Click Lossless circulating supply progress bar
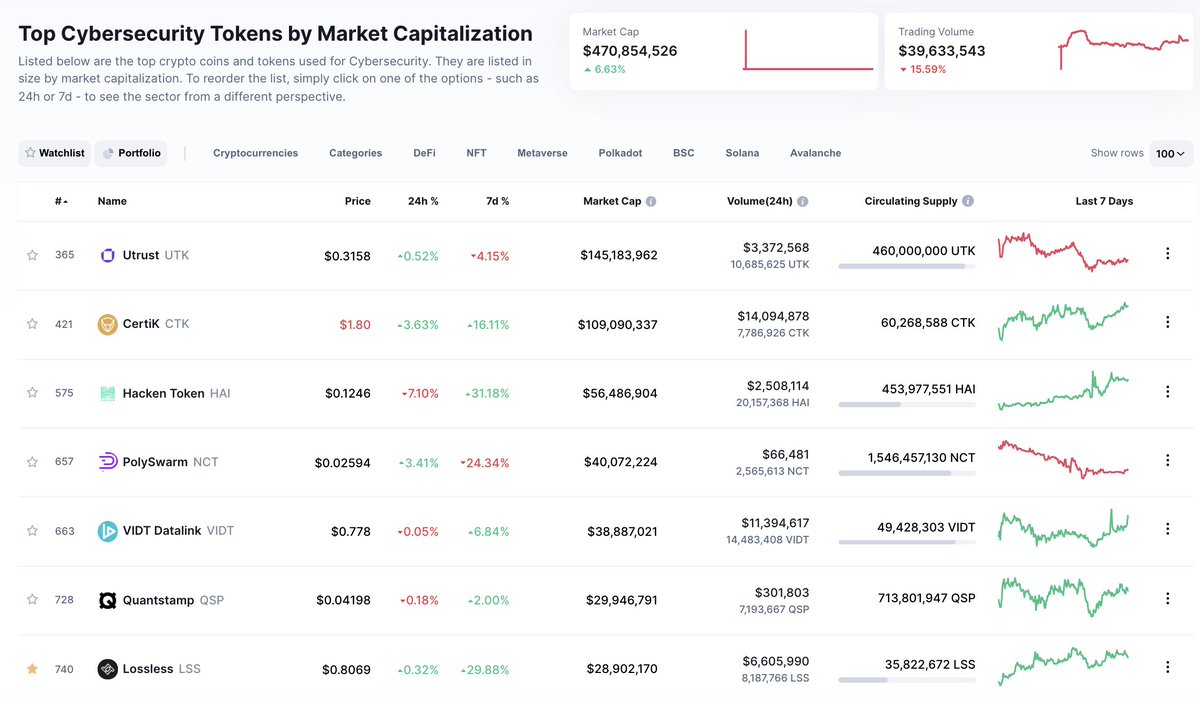The image size is (1200, 703). tap(907, 680)
